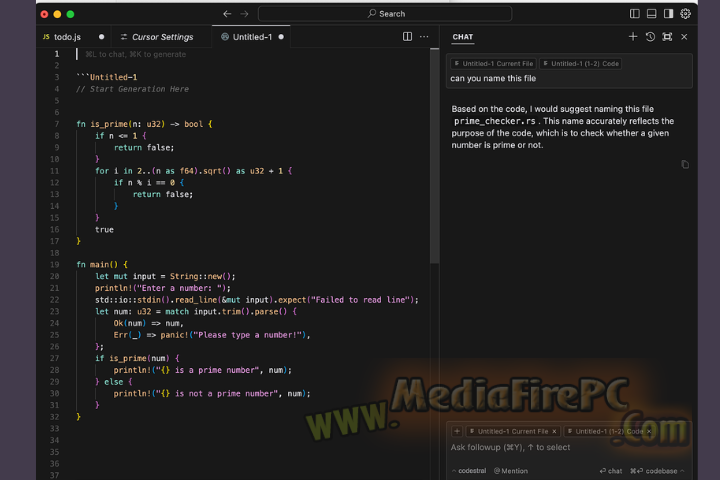Go forward with the right arrow
The image size is (720, 480).
[x=244, y=14]
